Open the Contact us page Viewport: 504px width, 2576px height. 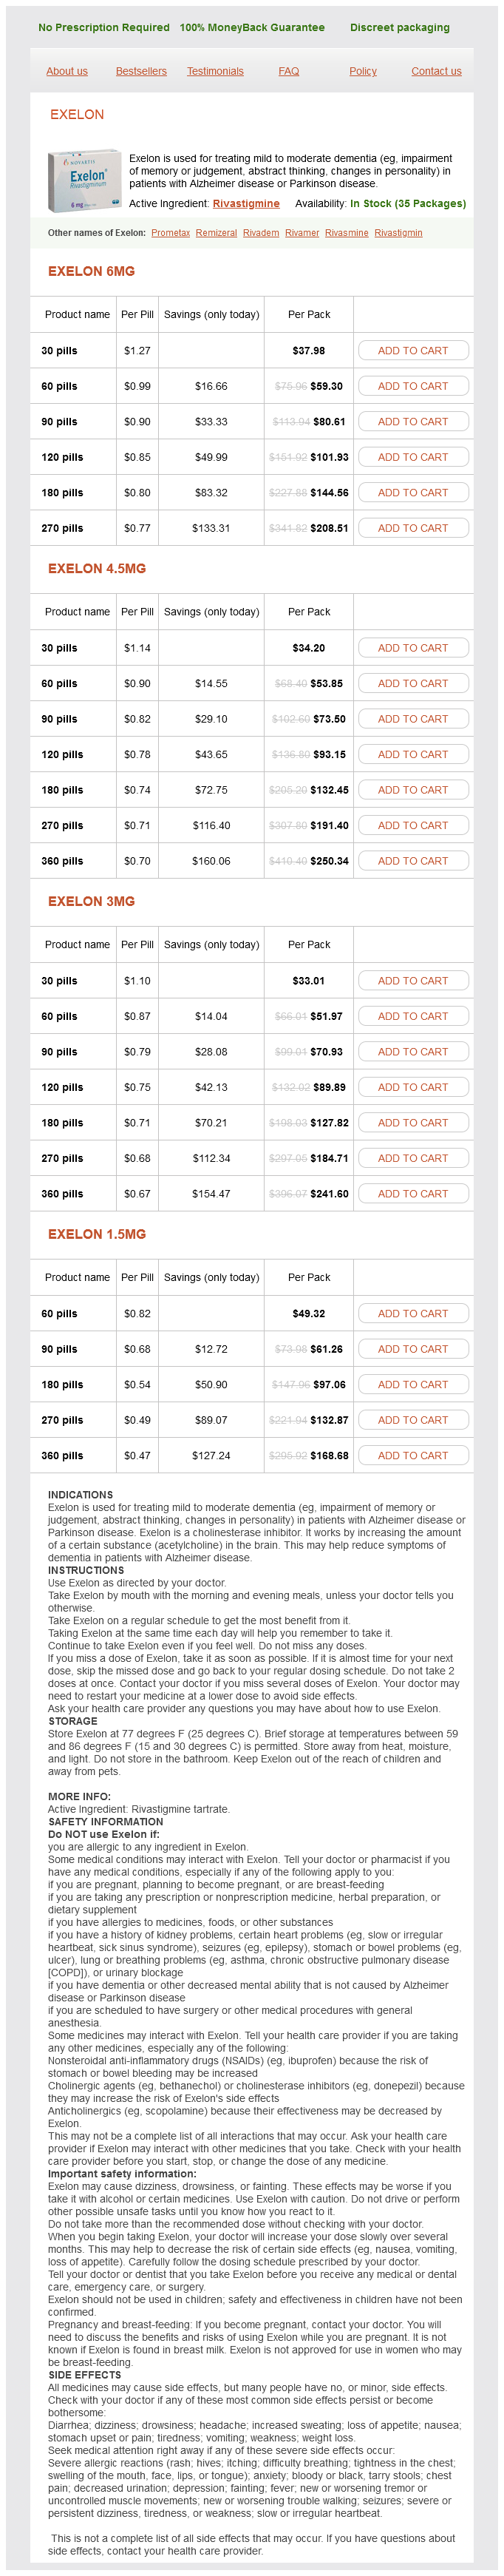point(436,71)
